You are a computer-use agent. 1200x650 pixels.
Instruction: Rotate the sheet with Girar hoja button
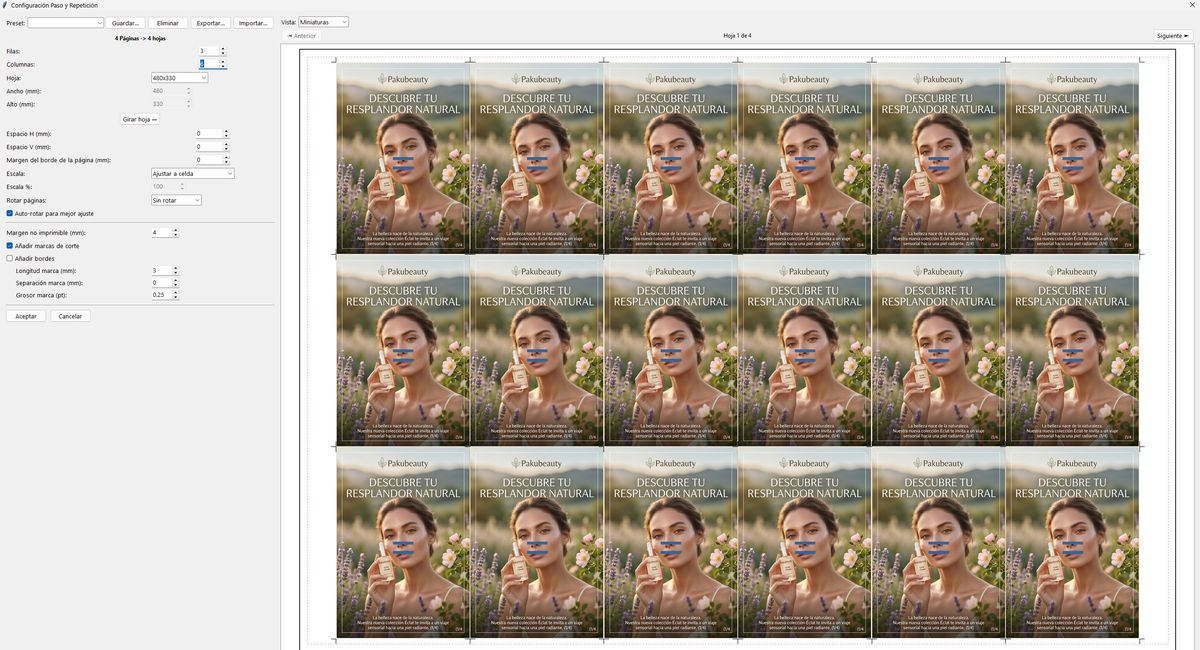140,119
